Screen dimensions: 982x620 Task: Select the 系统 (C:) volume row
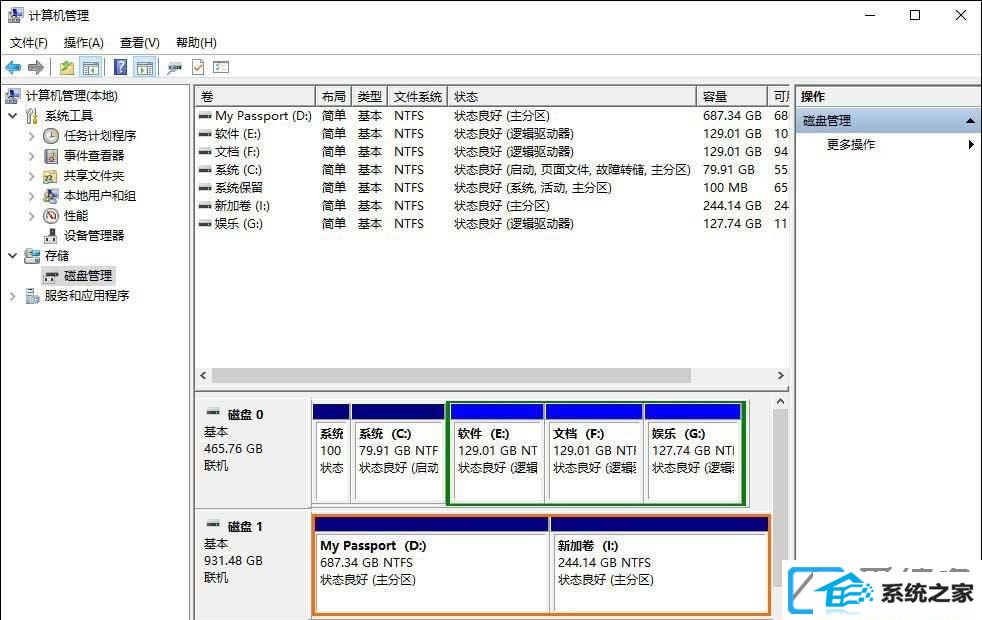coord(492,170)
